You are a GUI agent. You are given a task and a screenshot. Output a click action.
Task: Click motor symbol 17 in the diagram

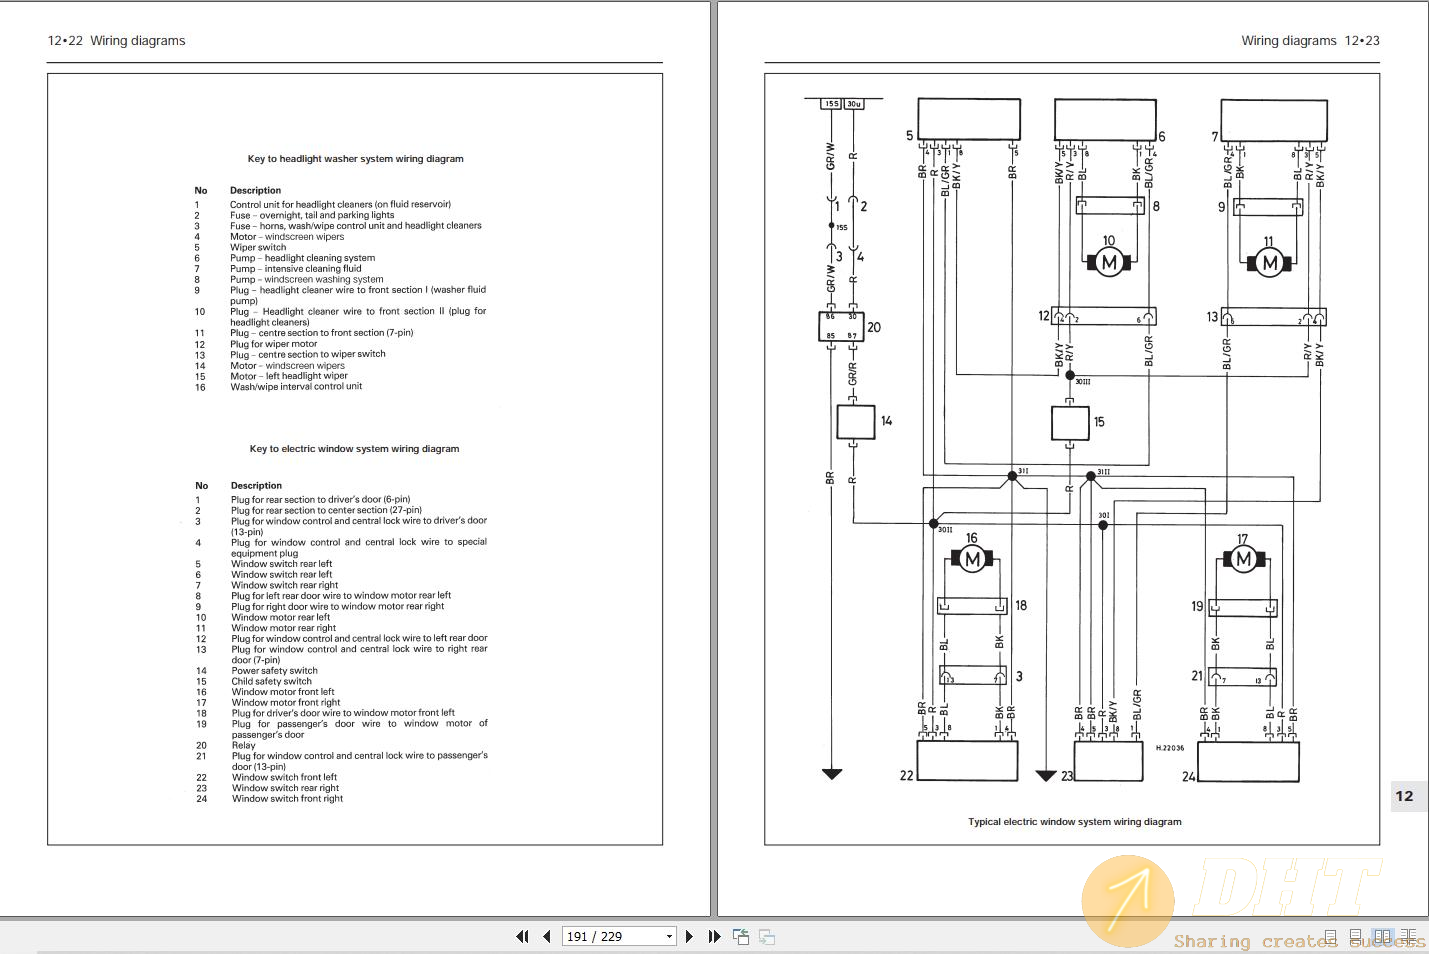pos(1243,559)
